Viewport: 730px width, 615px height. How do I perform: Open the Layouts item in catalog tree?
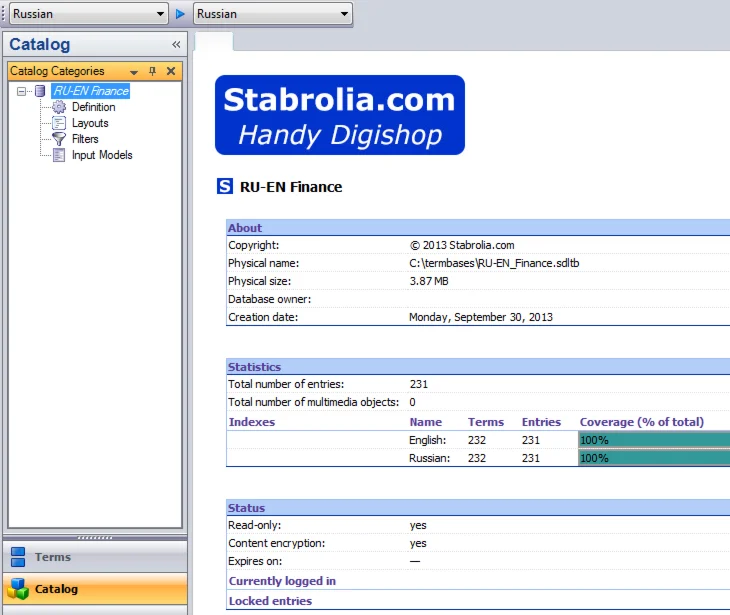(x=89, y=123)
